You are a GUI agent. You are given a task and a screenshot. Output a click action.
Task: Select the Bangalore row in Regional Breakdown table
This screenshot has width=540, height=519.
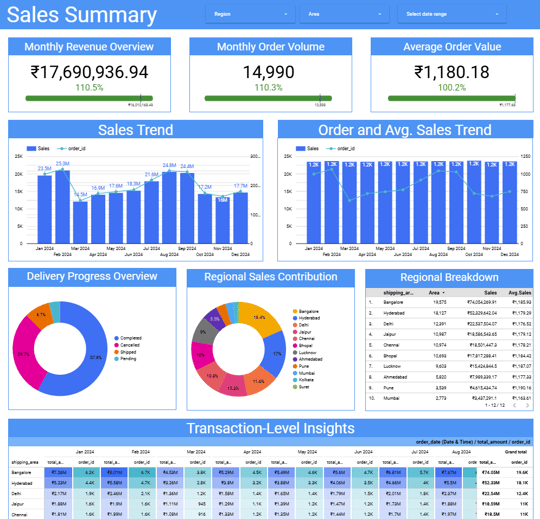click(449, 302)
